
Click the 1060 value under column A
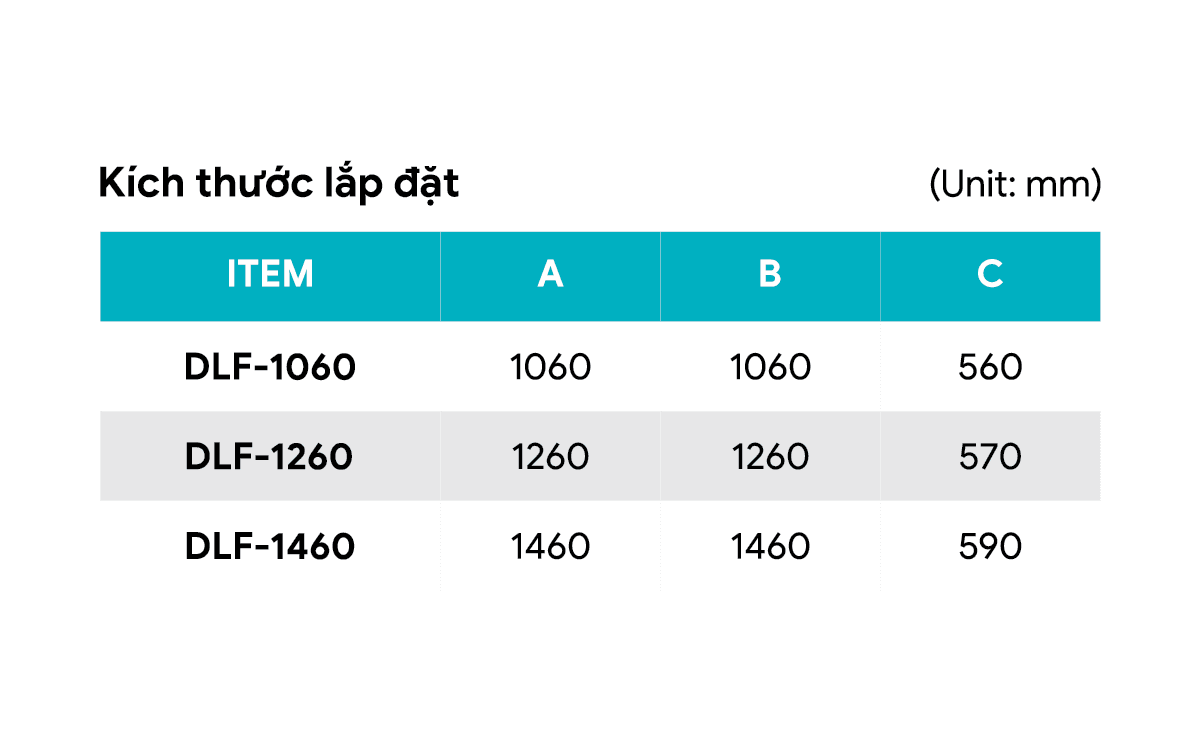point(550,368)
